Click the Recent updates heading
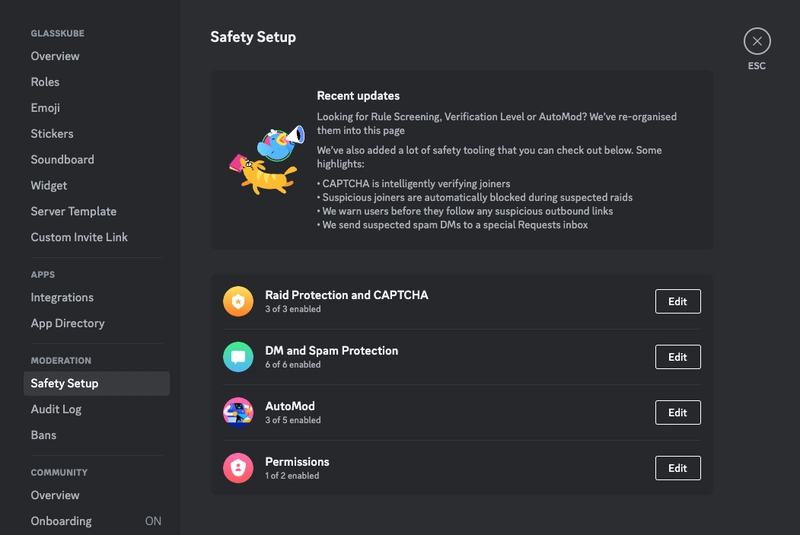This screenshot has height=535, width=800. point(358,96)
